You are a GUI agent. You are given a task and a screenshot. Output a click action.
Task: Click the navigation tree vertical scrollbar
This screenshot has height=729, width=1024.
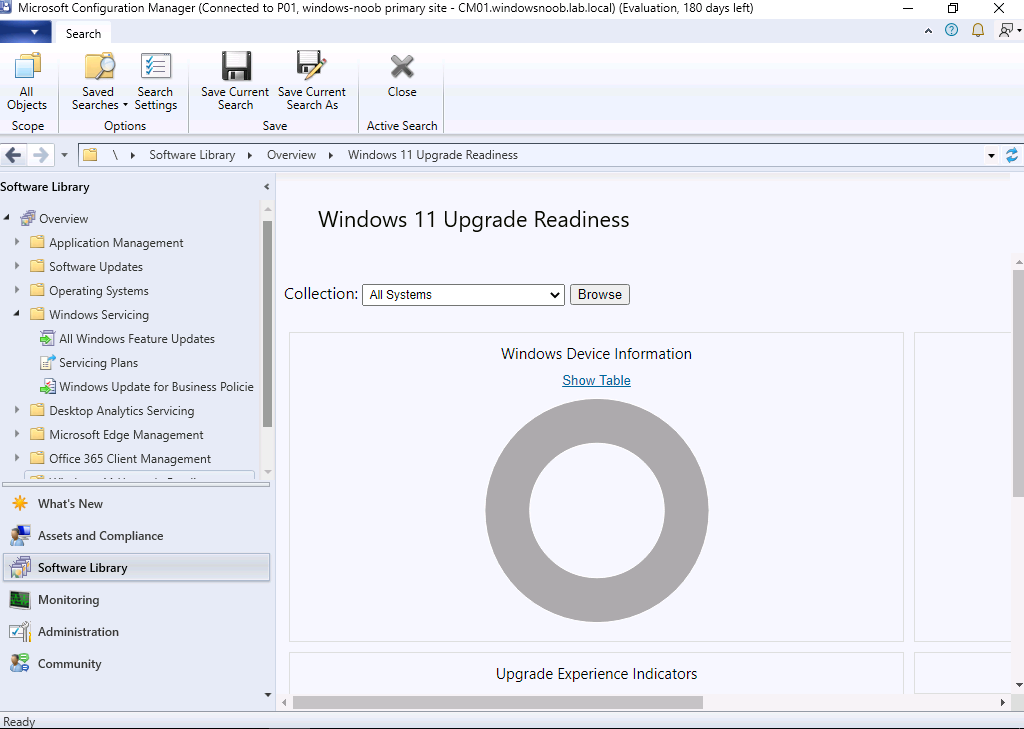click(x=266, y=323)
